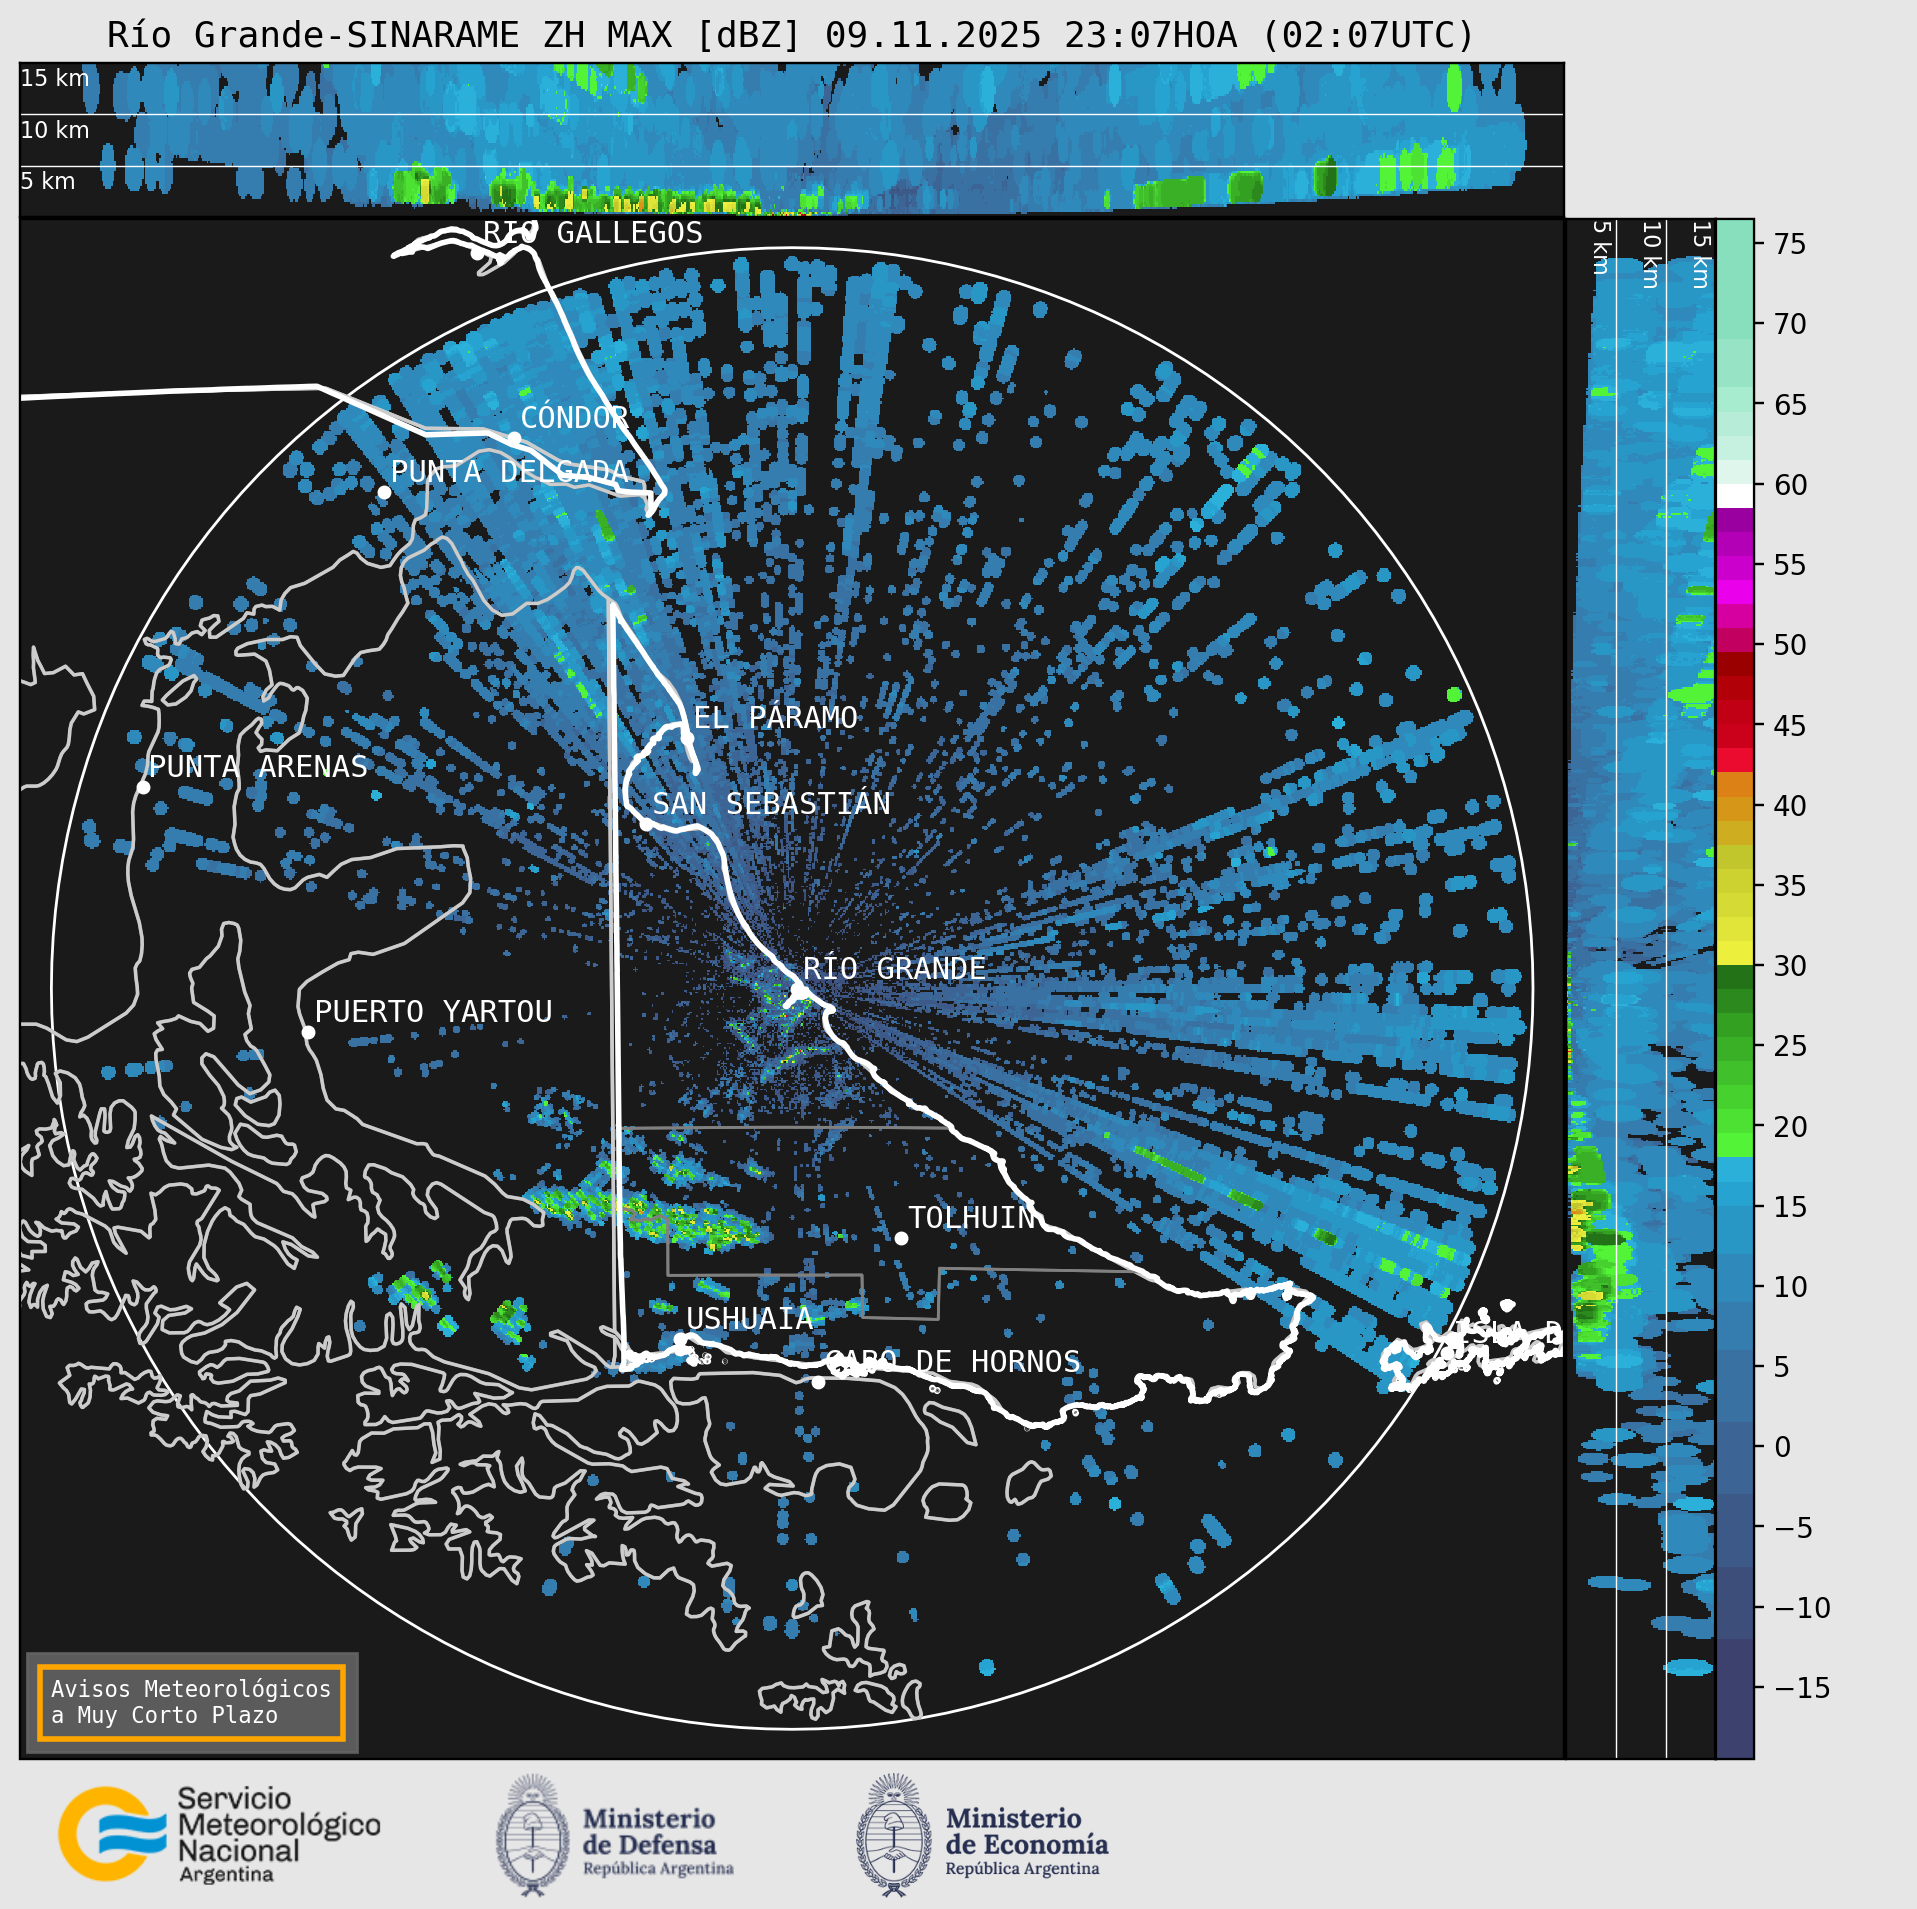Select the EL PÁRAMO label
Screen dimensions: 1917x1909
pos(775,717)
